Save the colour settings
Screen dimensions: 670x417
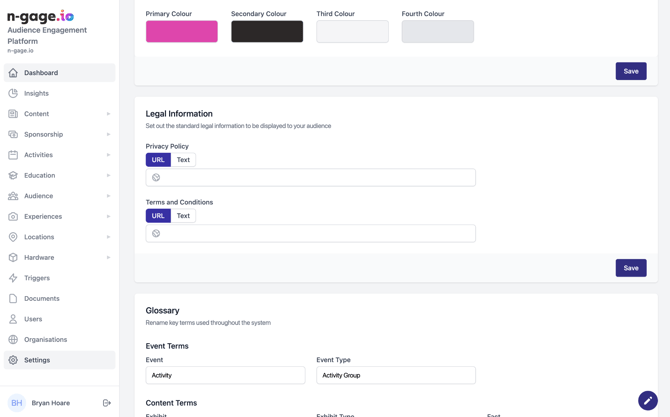point(630,71)
